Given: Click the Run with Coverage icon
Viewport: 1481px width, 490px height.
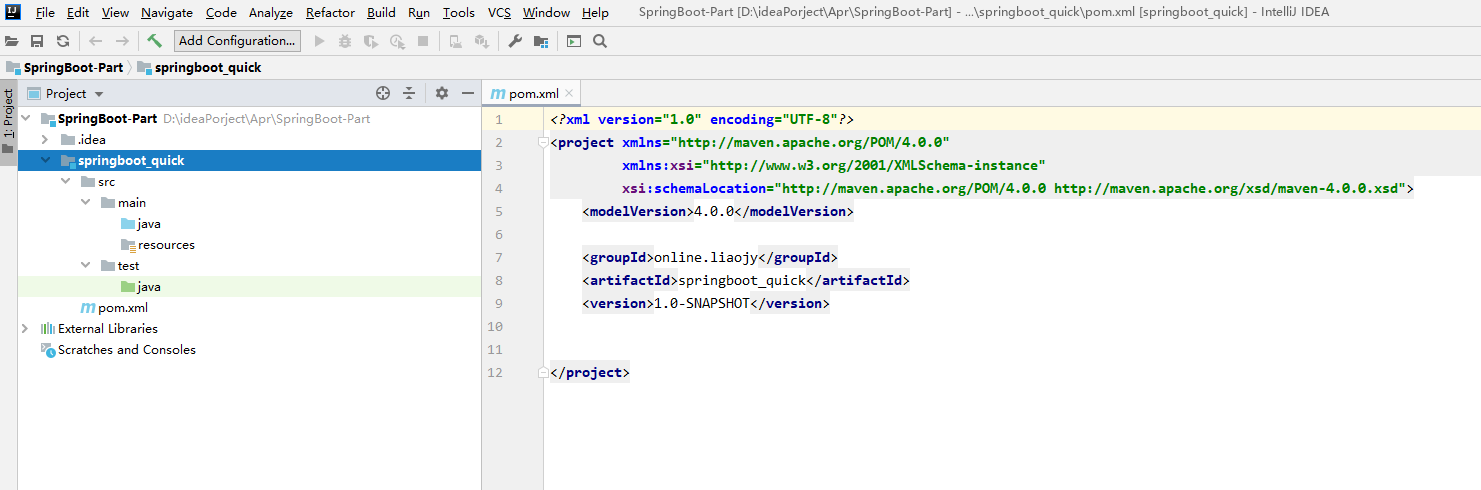Looking at the screenshot, I should (x=371, y=41).
